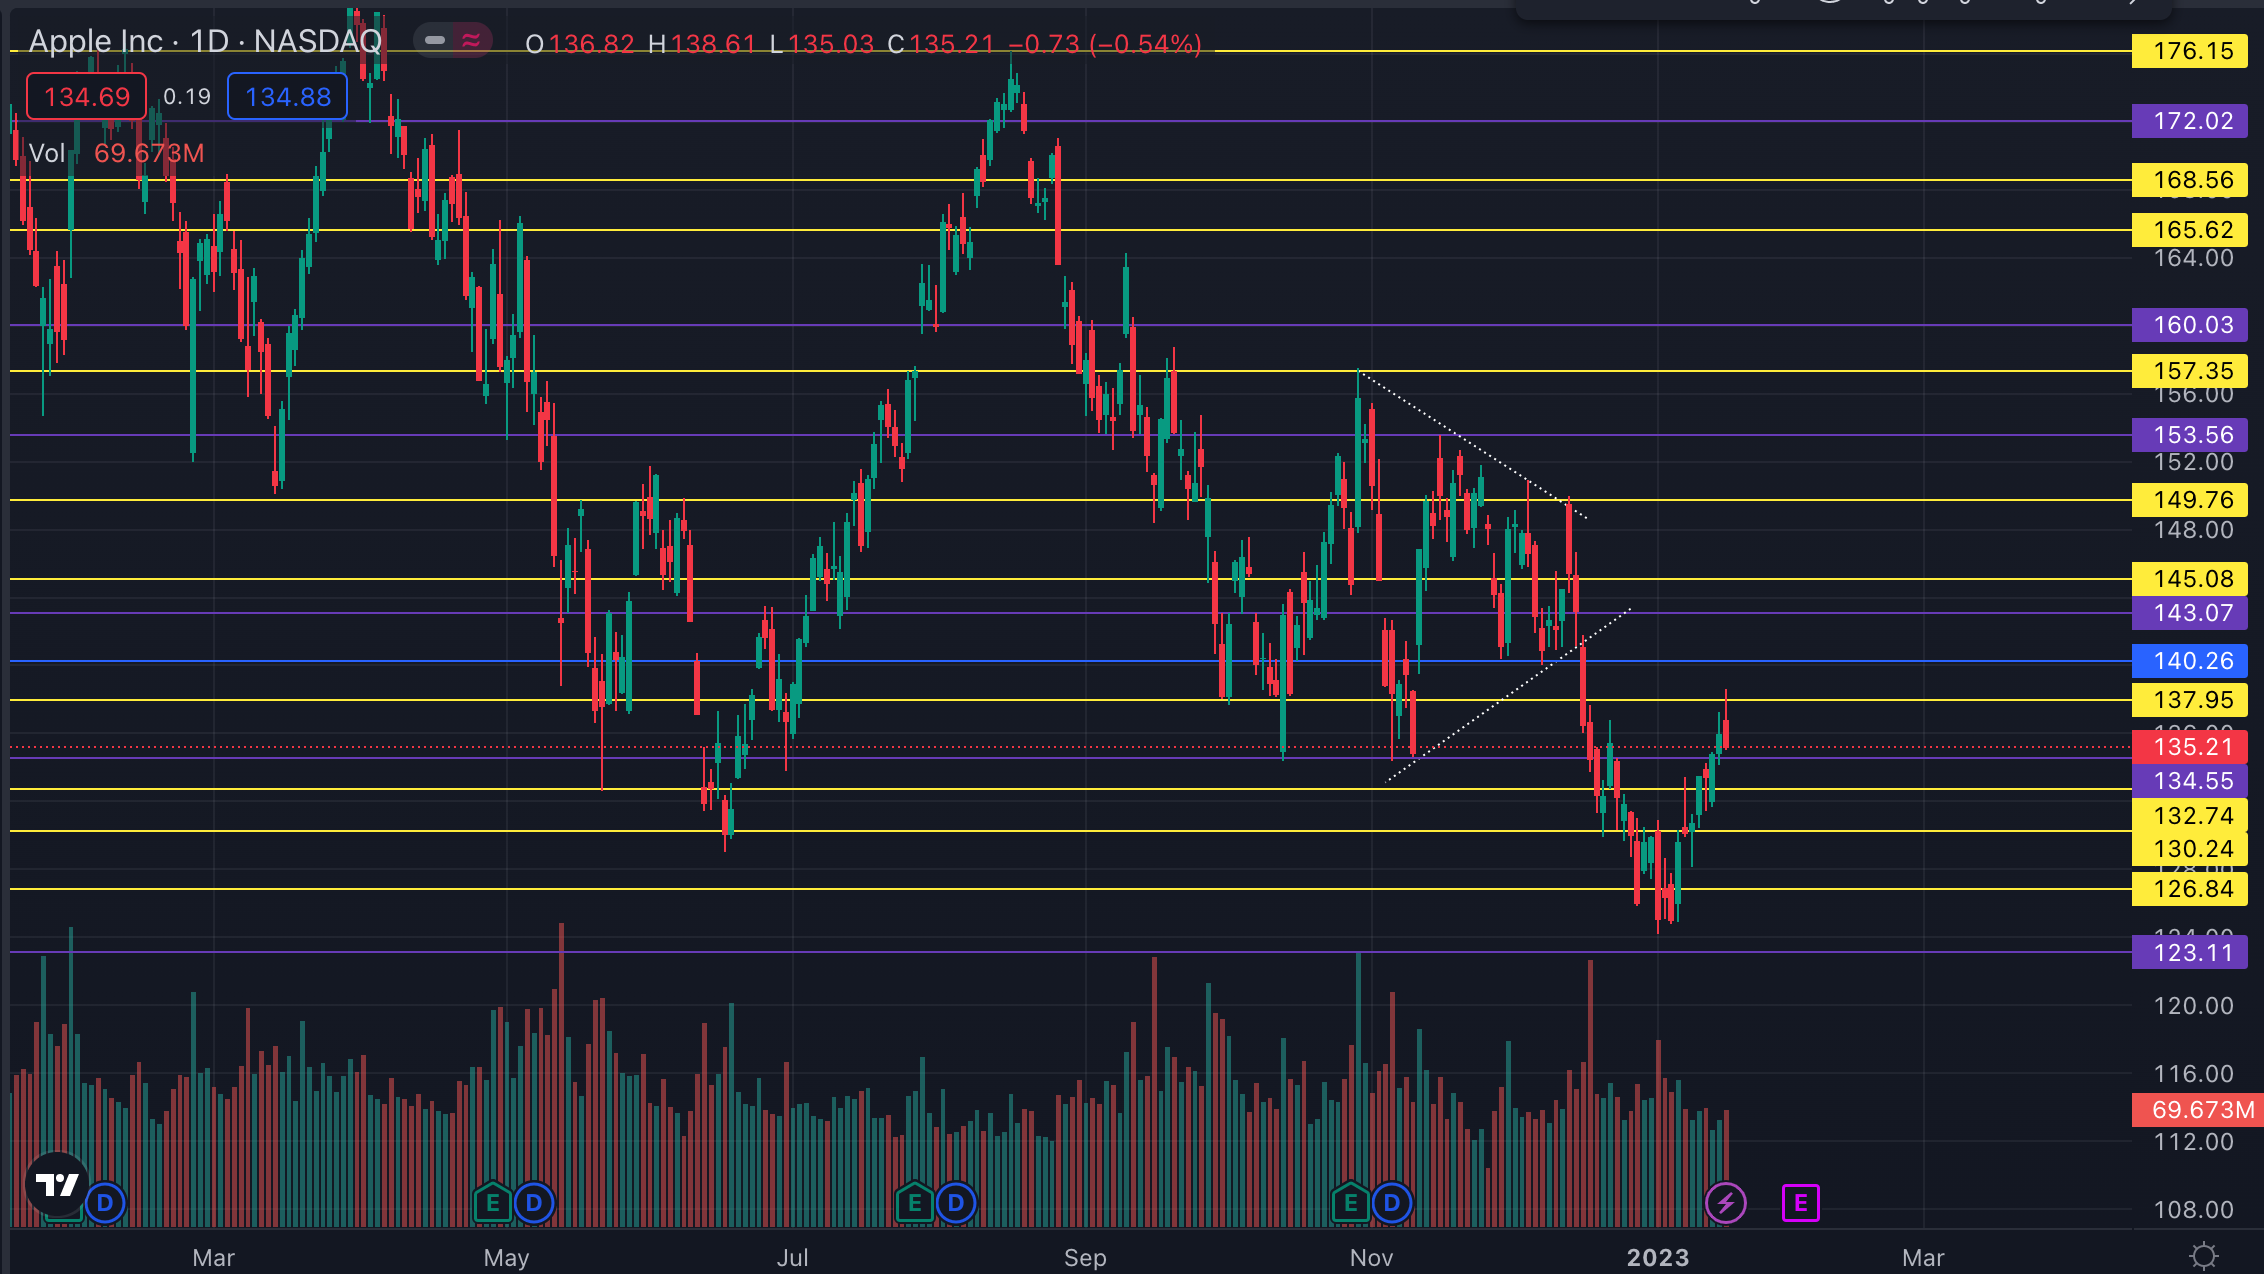Click the closing price C135.21 in header
This screenshot has width=2264, height=1274.
coord(941,44)
